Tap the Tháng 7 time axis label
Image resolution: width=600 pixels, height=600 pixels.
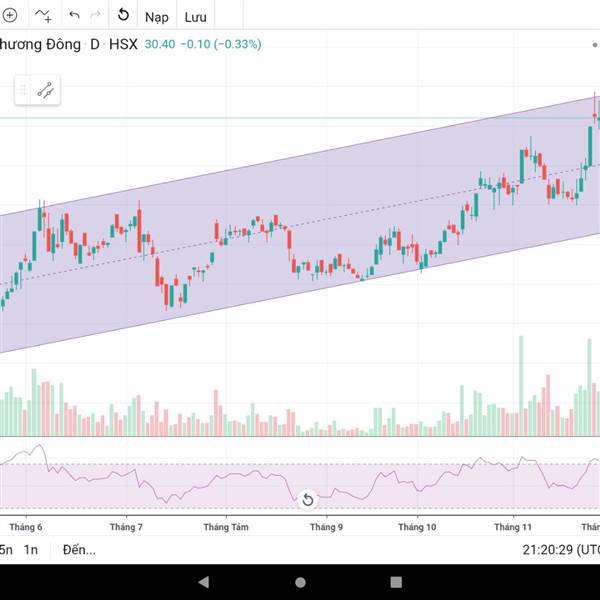coord(126,527)
